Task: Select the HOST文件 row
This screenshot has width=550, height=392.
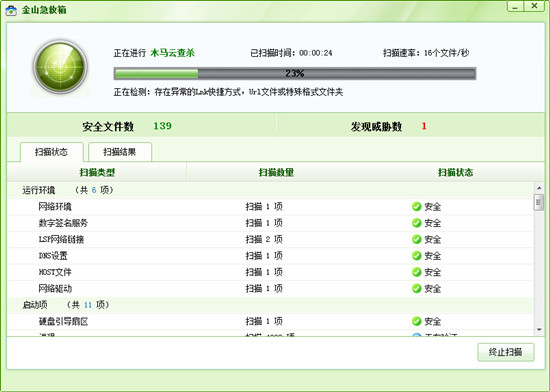Action: point(270,272)
